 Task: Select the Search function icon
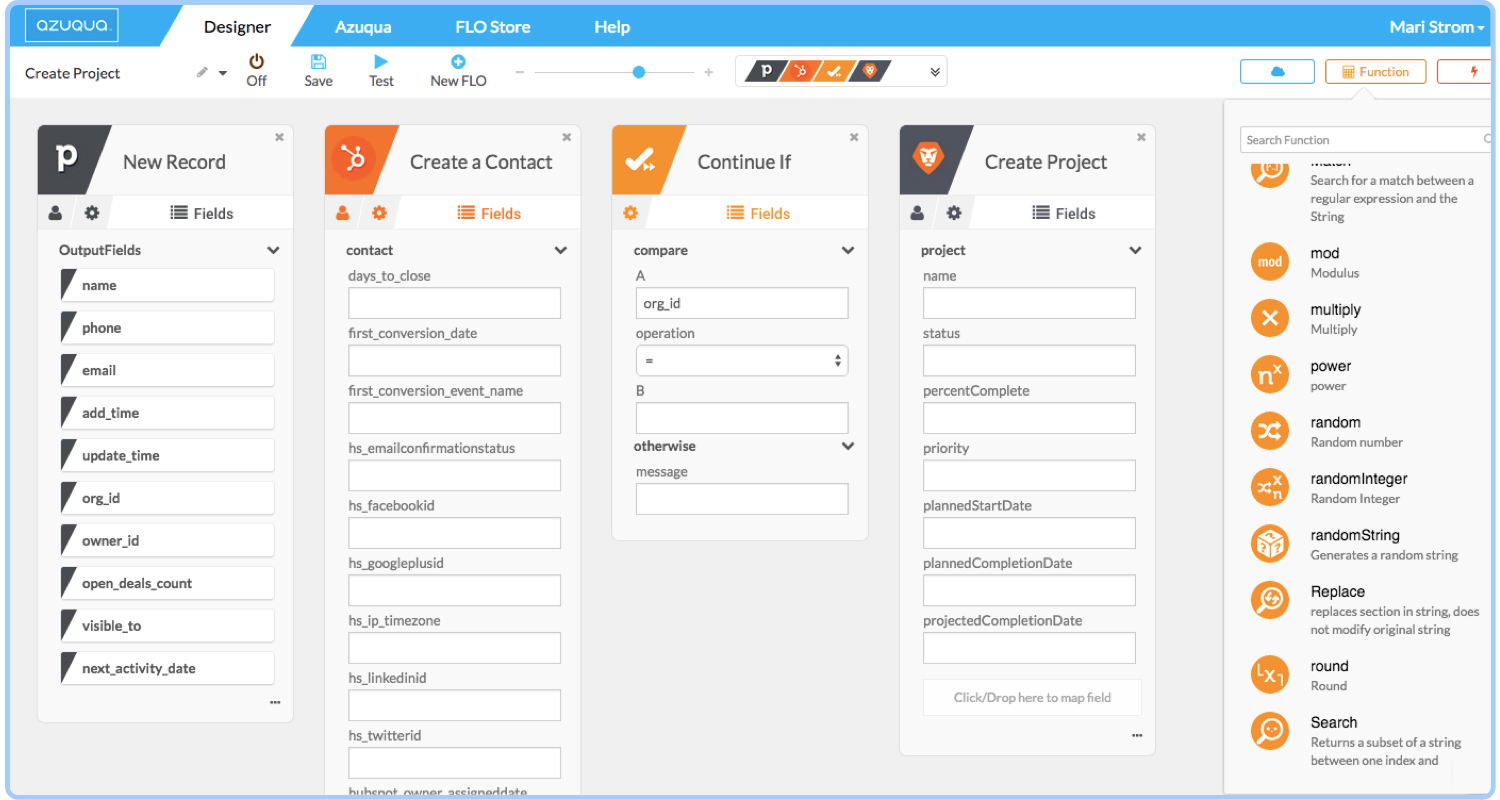pyautogui.click(x=1270, y=731)
